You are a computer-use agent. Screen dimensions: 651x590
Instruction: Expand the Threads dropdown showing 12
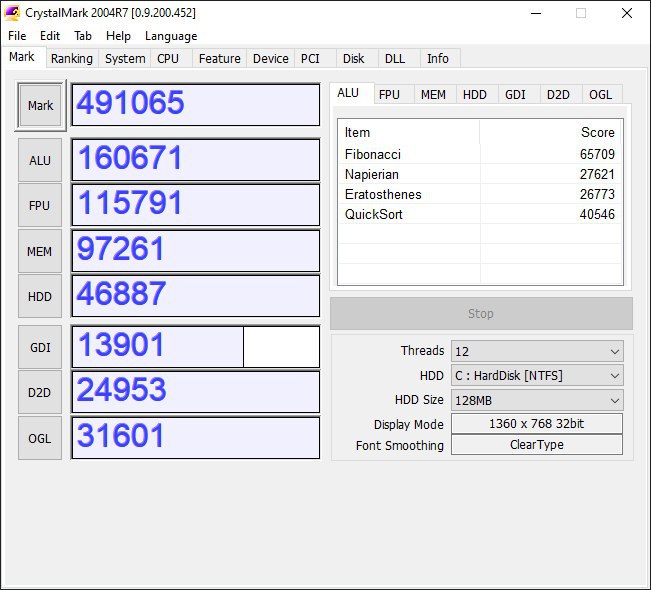[537, 352]
